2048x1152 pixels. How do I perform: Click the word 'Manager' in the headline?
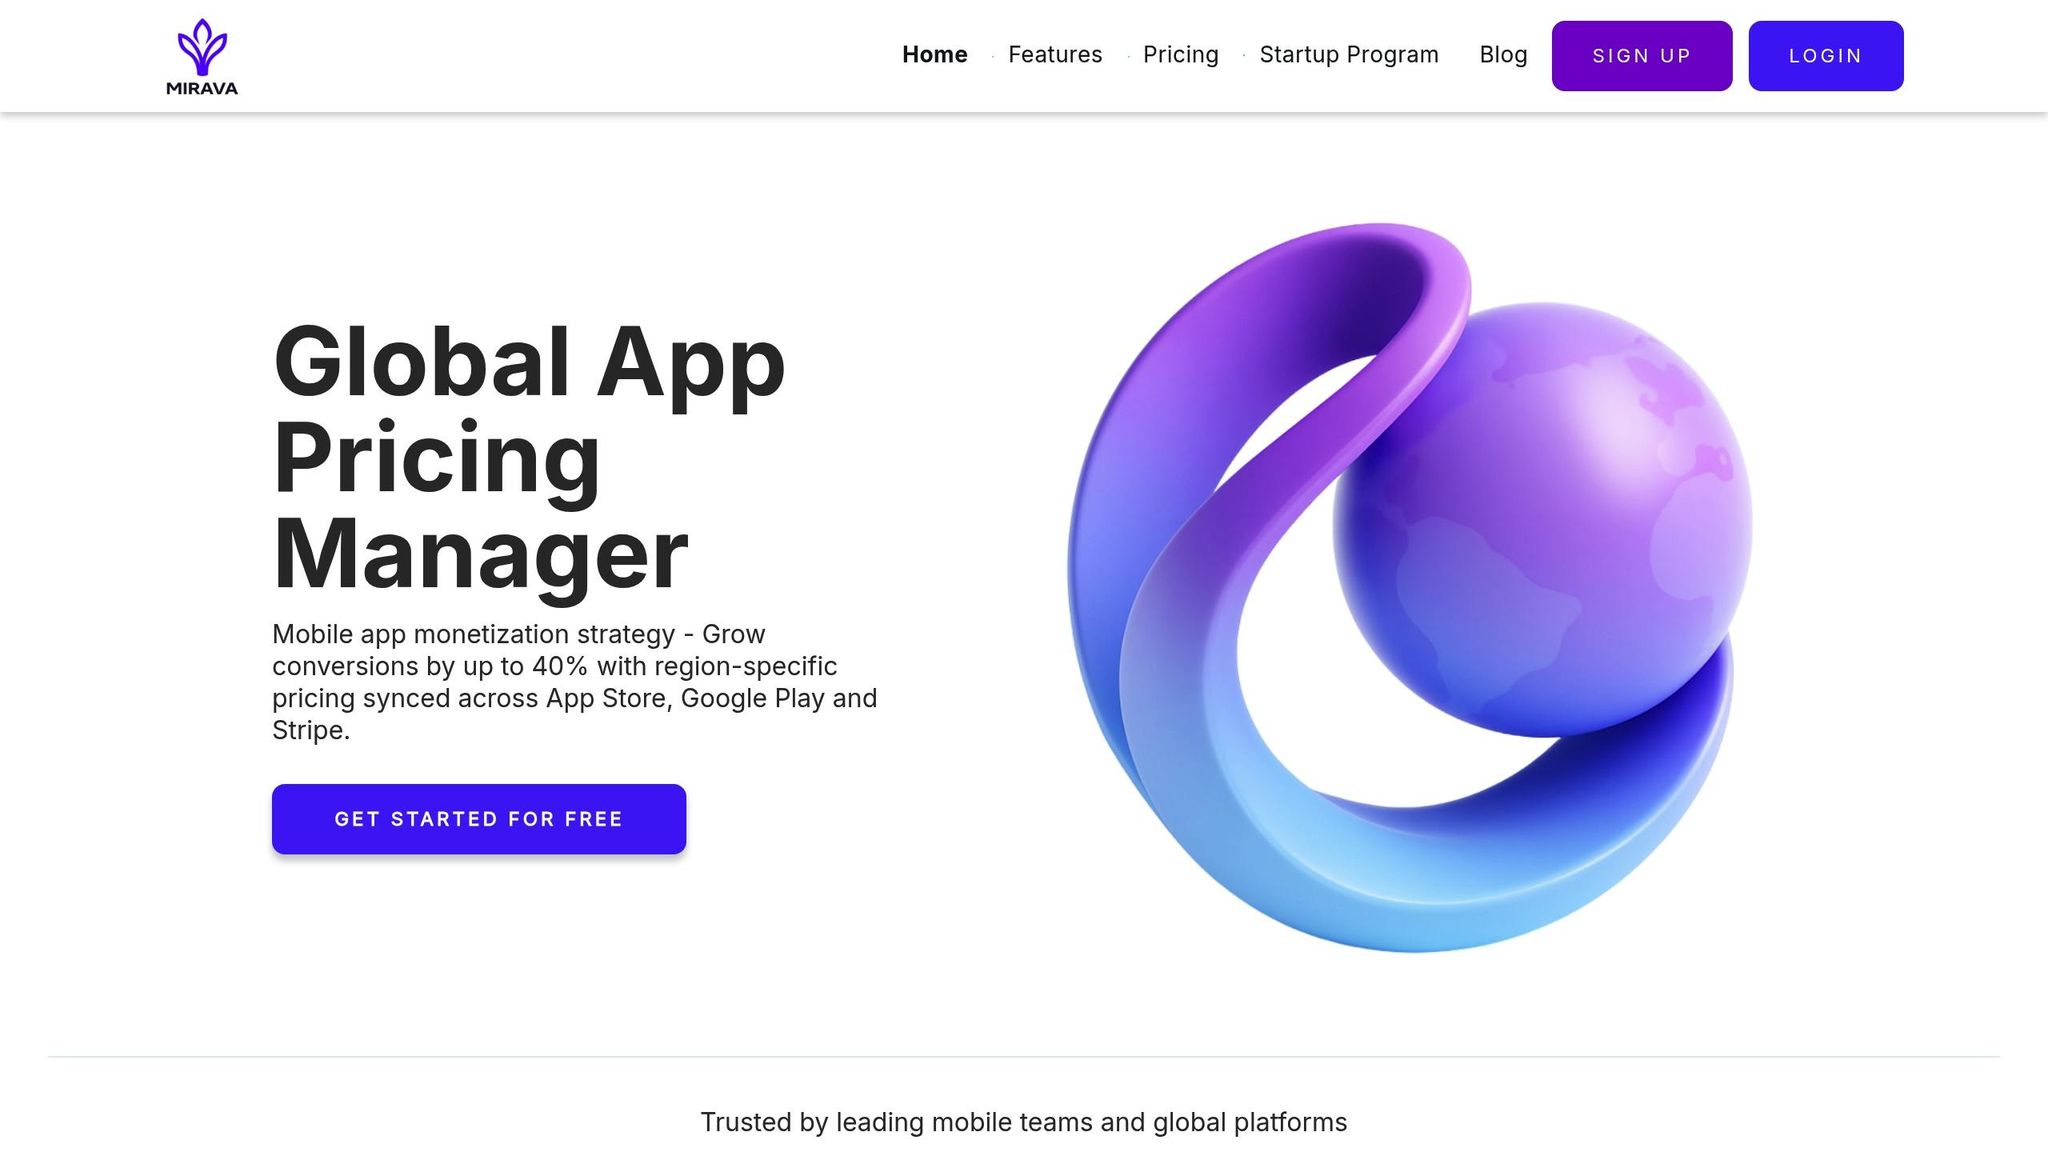[x=480, y=555]
